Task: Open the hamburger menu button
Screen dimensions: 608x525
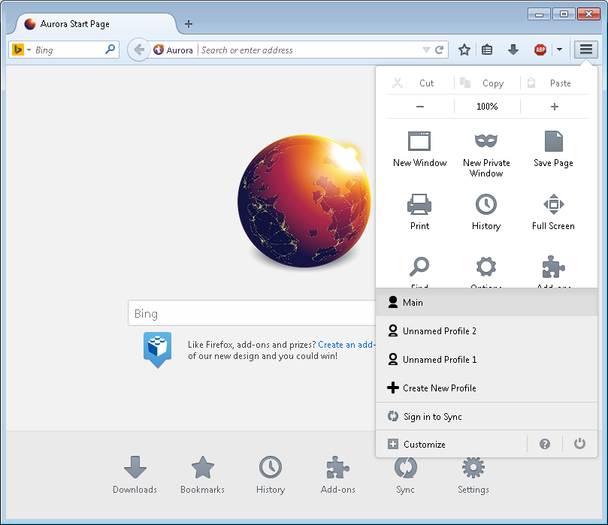Action: tap(586, 49)
